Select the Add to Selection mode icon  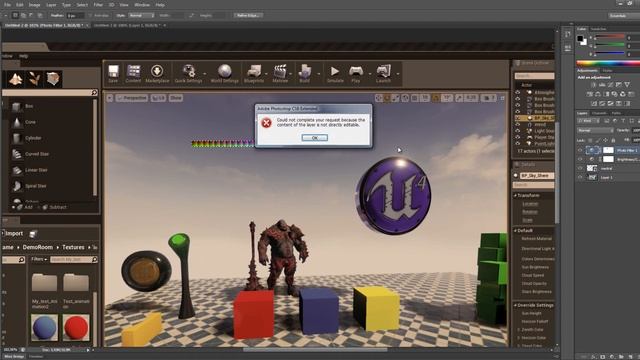pos(23,15)
